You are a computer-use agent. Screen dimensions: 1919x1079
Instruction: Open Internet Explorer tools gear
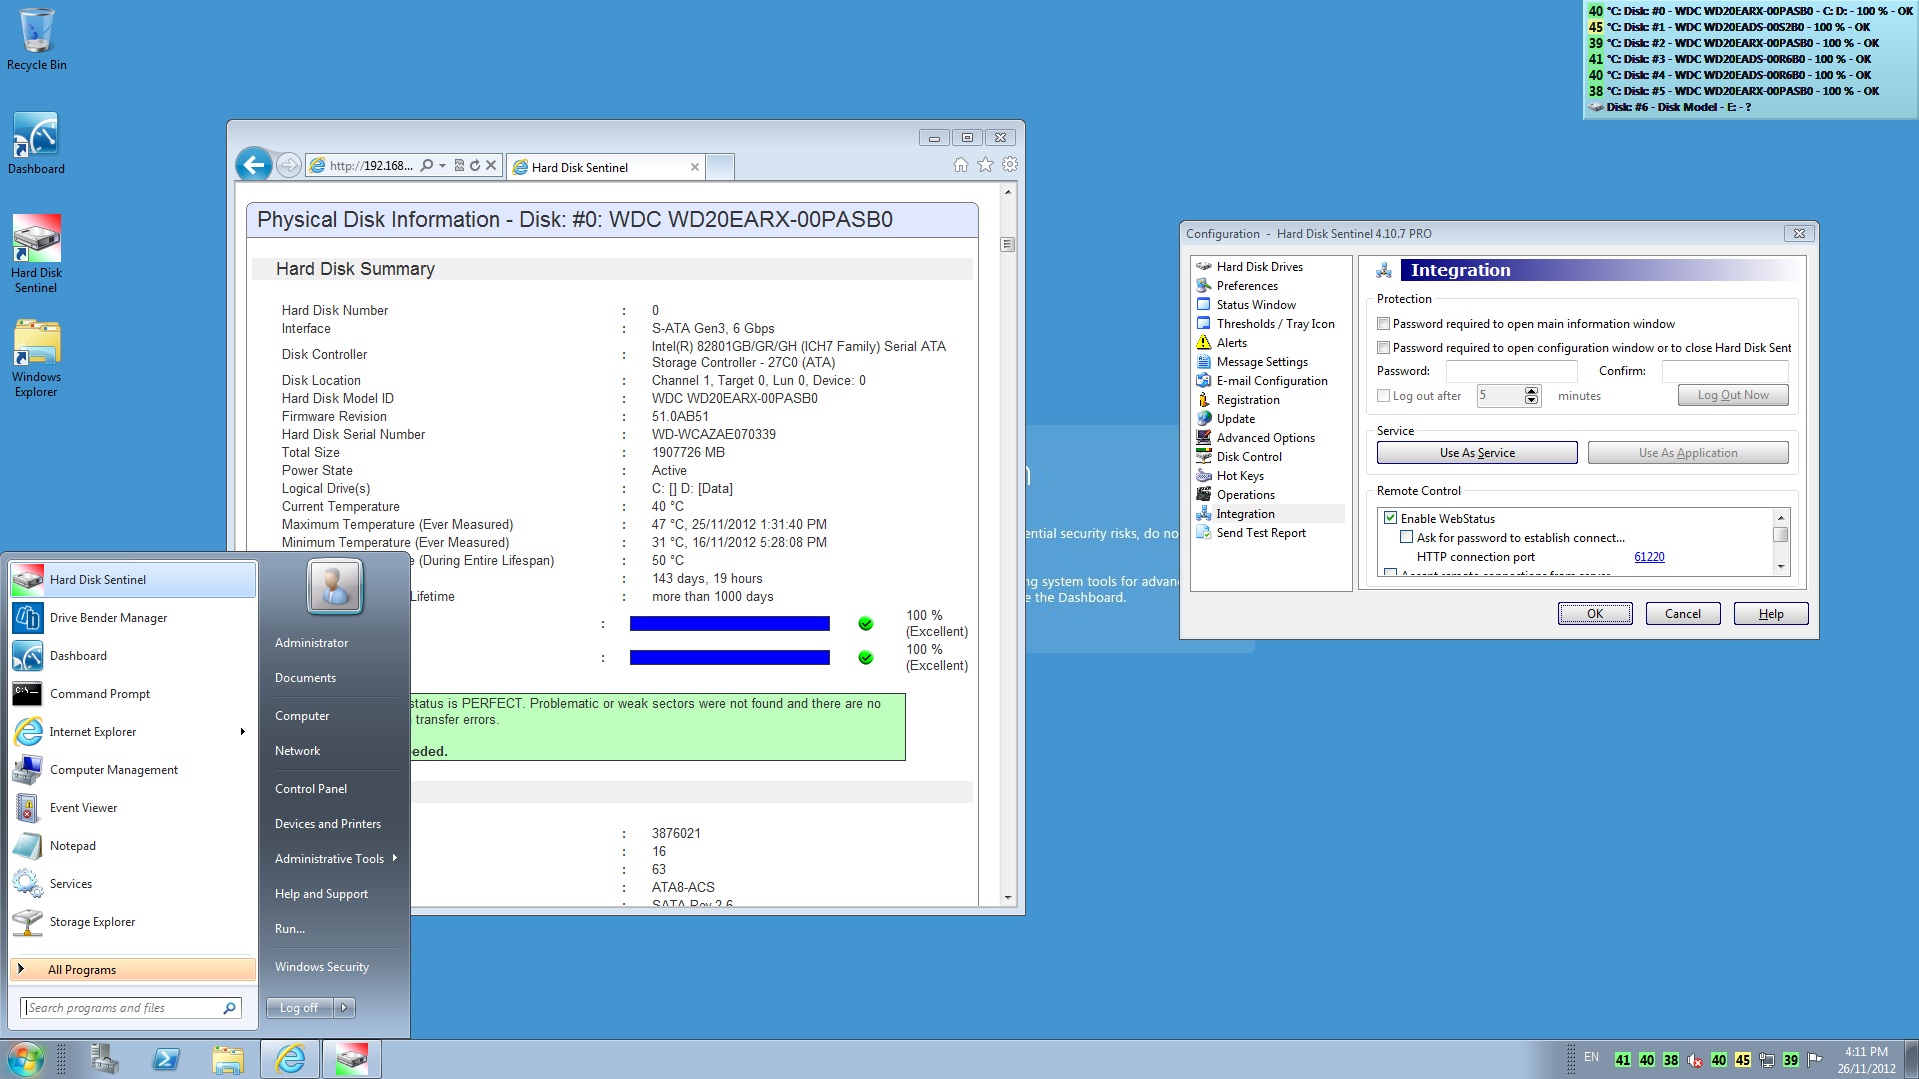tap(1009, 165)
